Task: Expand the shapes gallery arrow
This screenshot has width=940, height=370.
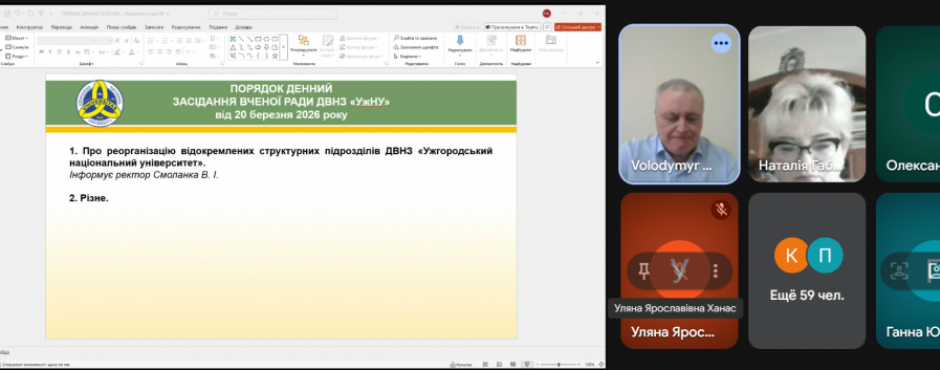Action: 283,47
